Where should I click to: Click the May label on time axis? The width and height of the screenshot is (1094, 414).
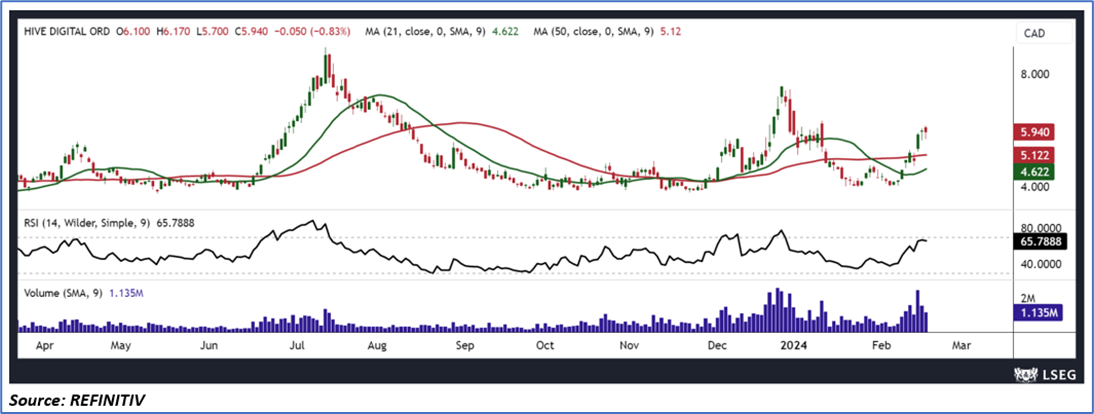pyautogui.click(x=121, y=345)
